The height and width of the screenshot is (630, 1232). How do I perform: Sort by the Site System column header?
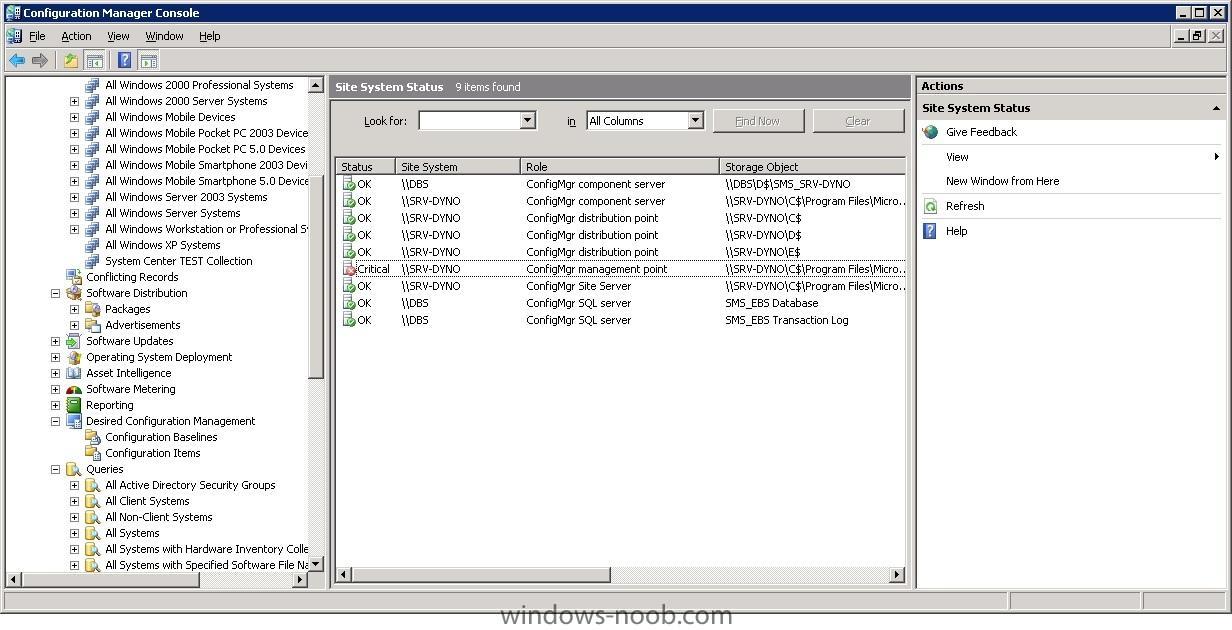[x=458, y=167]
